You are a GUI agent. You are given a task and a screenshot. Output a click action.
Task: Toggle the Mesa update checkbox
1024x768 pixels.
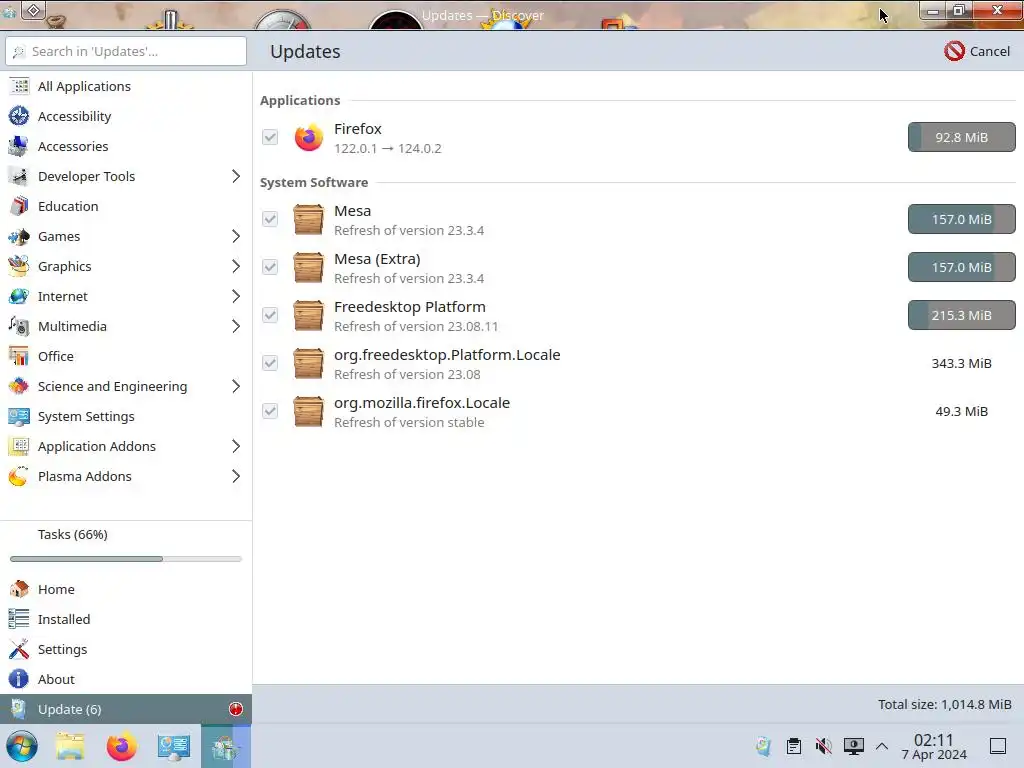pyautogui.click(x=270, y=219)
